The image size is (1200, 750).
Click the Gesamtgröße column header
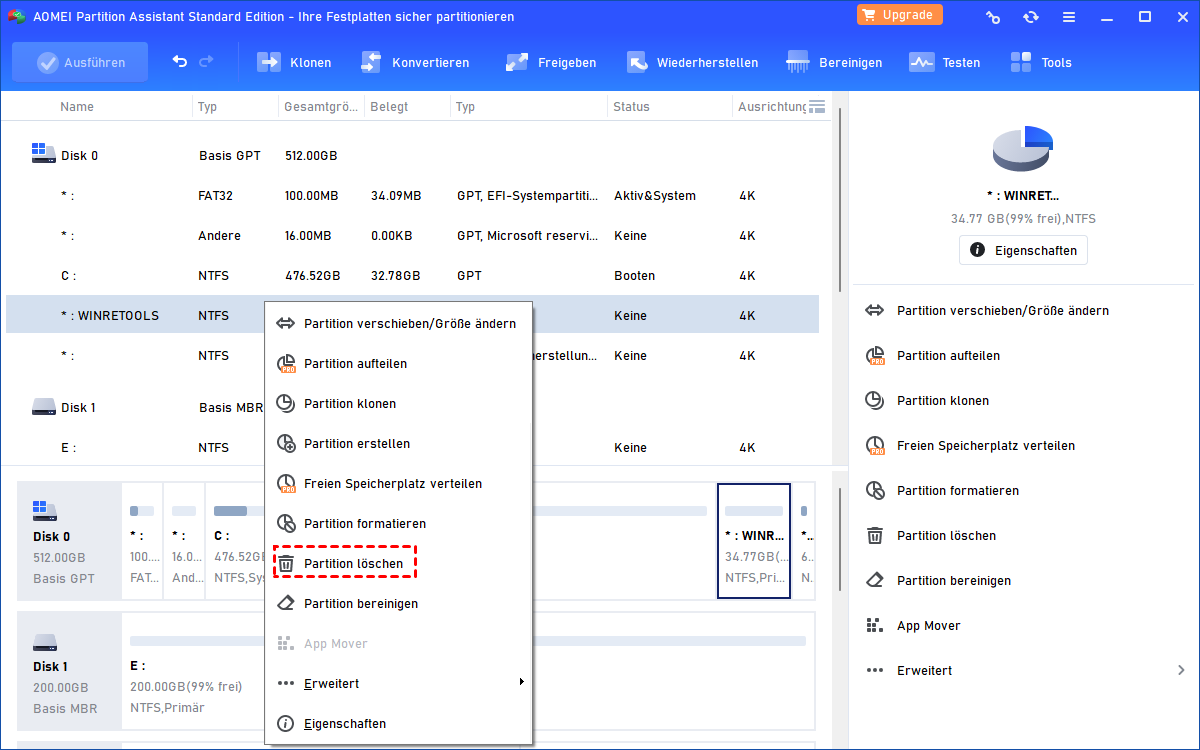[323, 107]
